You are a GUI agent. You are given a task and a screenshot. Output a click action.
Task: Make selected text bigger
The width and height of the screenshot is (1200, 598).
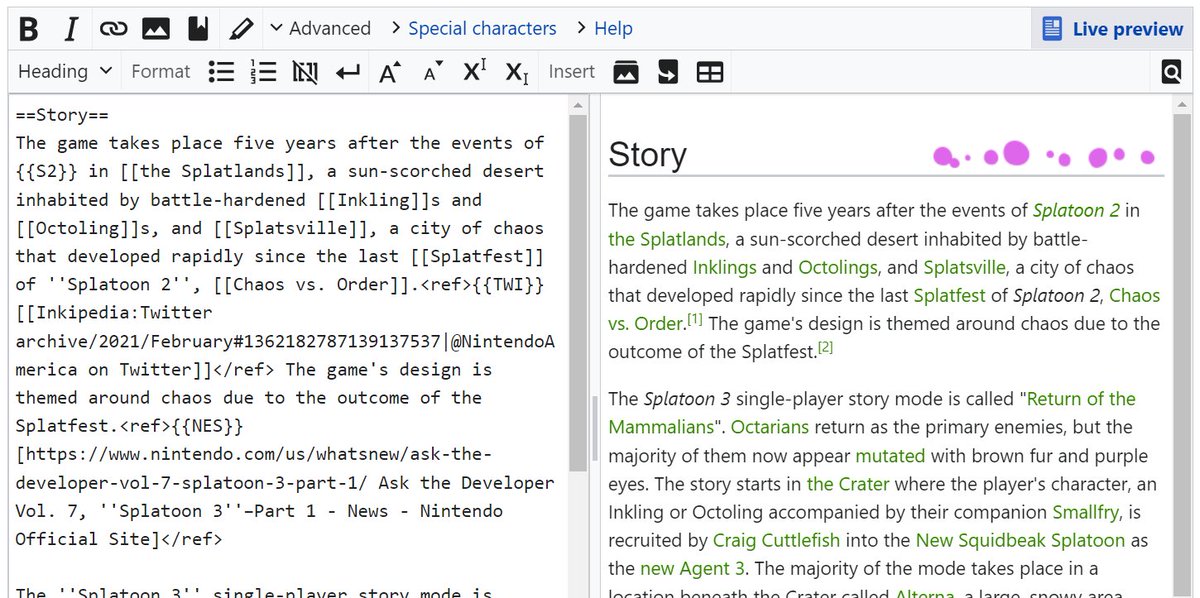(x=390, y=72)
